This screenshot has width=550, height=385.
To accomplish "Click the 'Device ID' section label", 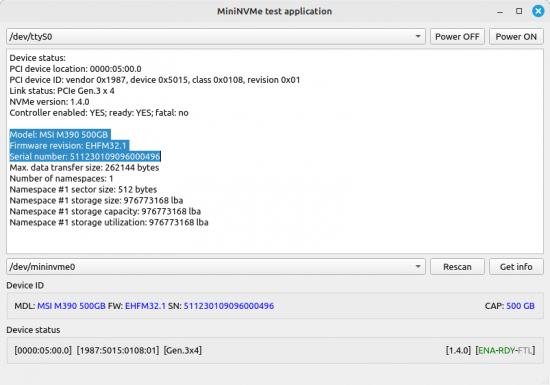I will click(25, 285).
